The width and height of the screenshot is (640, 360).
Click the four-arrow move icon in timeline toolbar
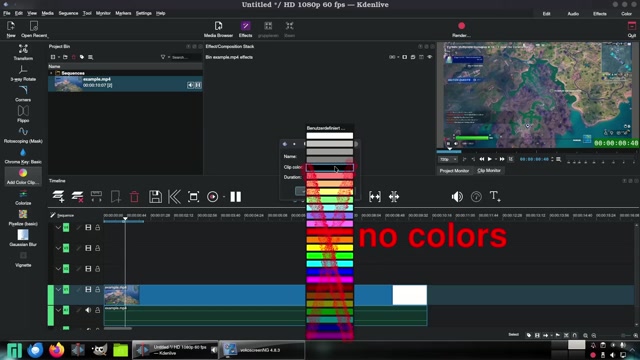pos(394,197)
